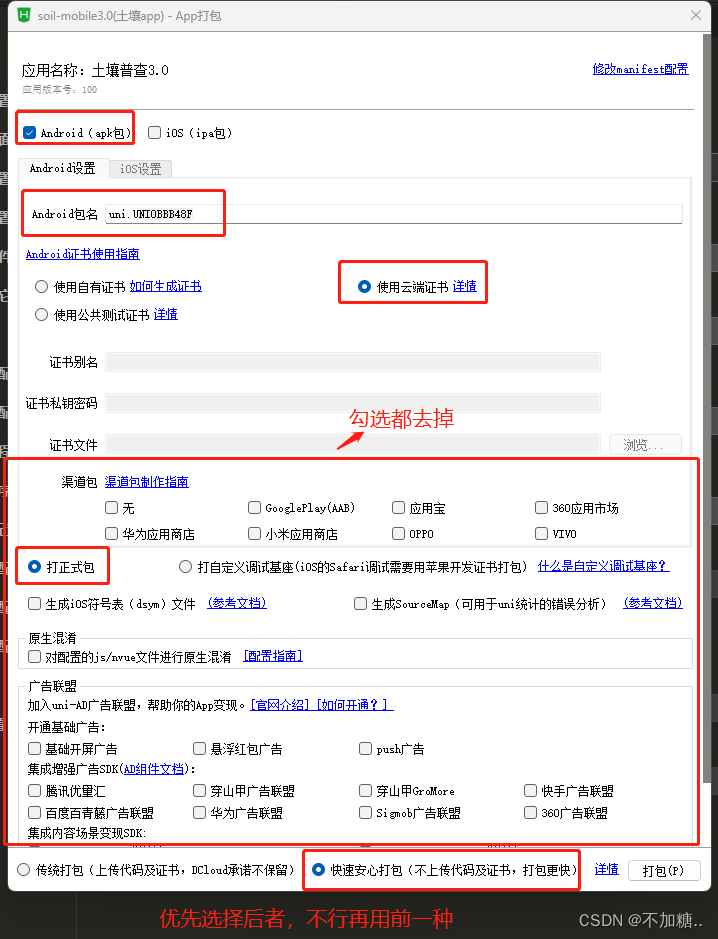This screenshot has height=939, width=718.
Task: Open the Android证书使用指南 link
Action: coord(83,255)
